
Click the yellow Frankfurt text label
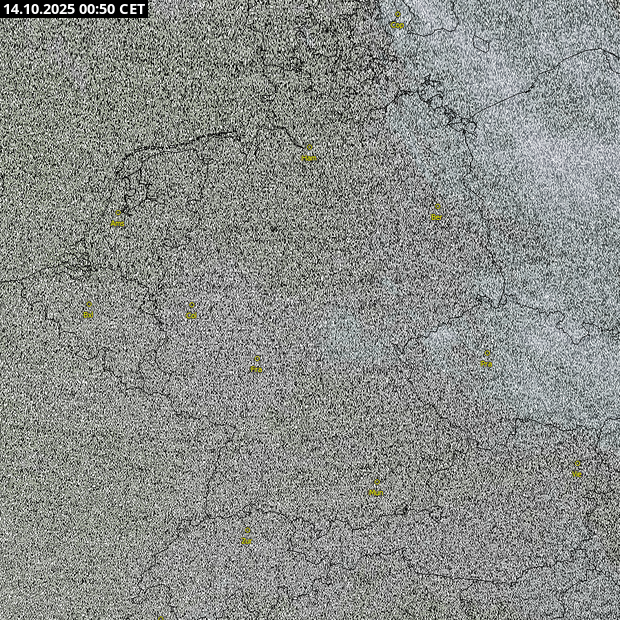[256, 368]
